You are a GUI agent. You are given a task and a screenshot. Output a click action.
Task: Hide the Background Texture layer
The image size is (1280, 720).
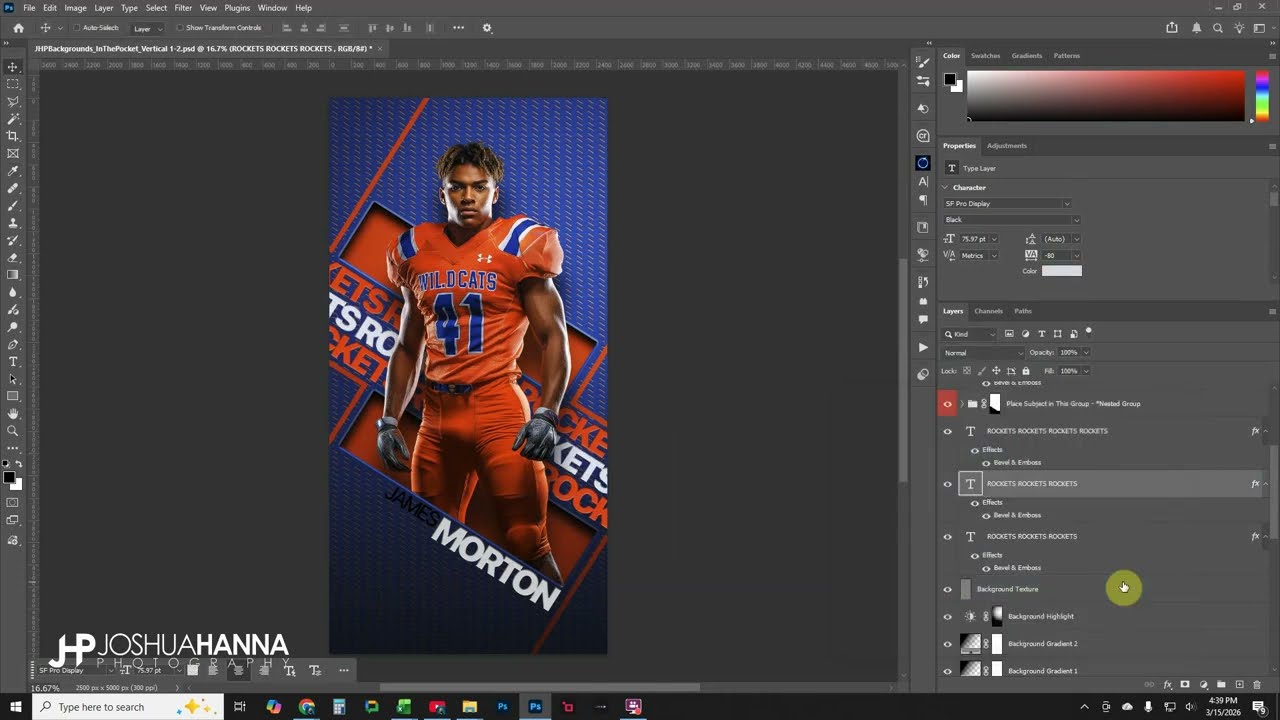coord(948,589)
